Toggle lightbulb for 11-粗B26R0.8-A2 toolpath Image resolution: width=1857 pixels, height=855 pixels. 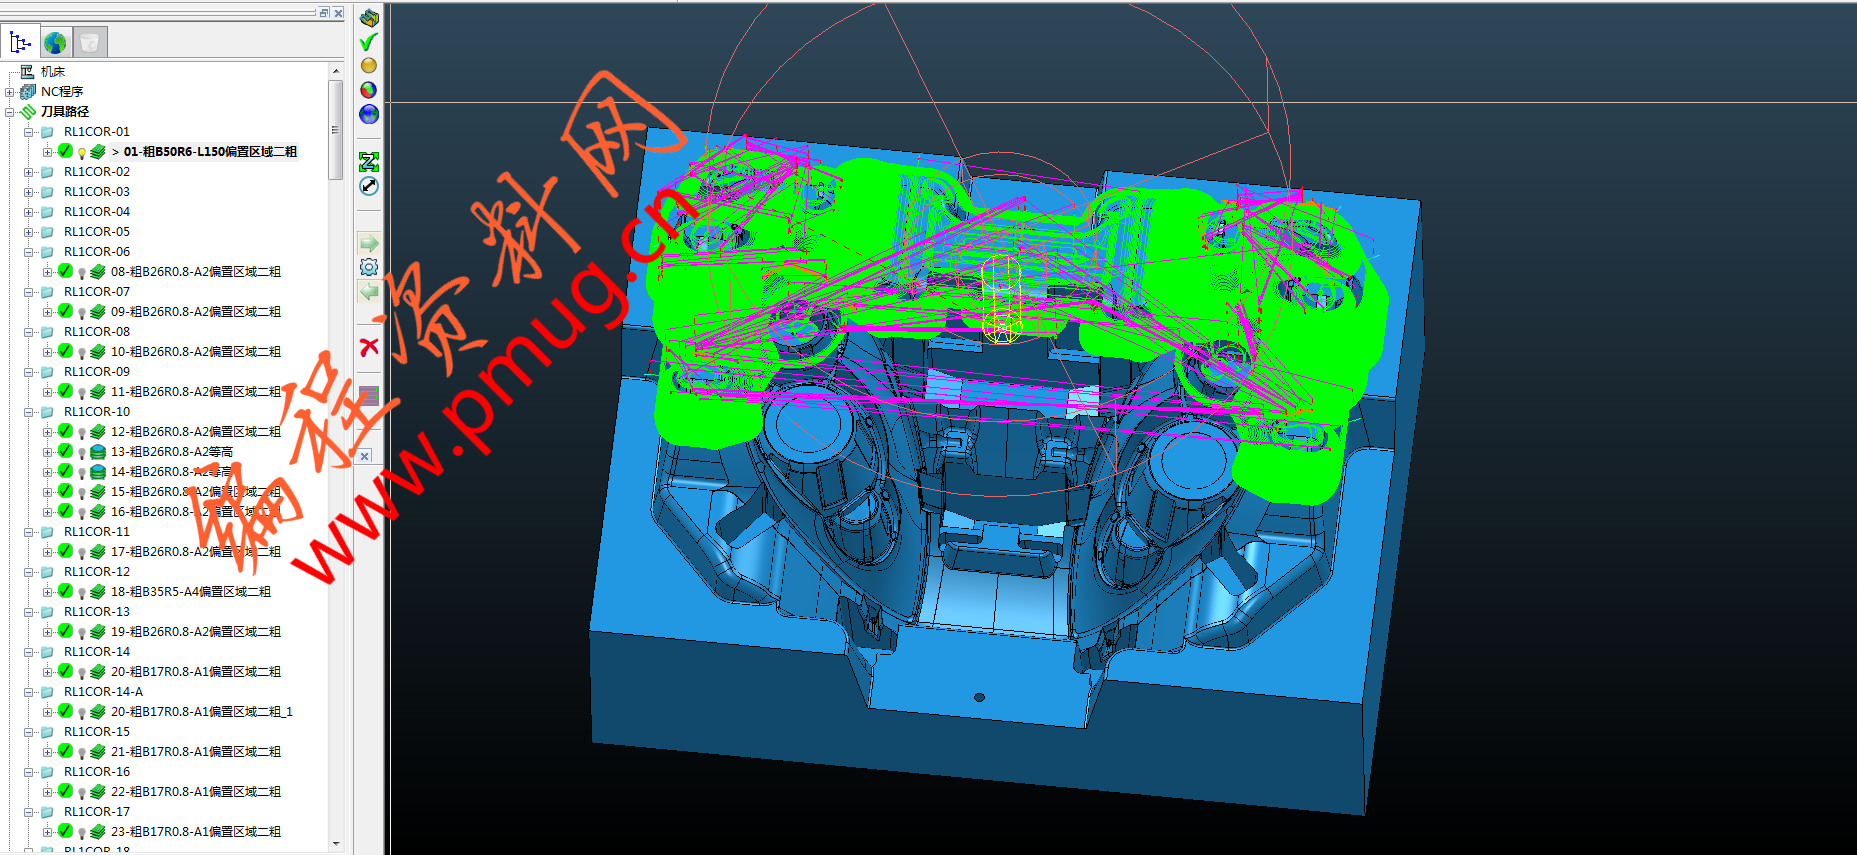click(x=82, y=393)
